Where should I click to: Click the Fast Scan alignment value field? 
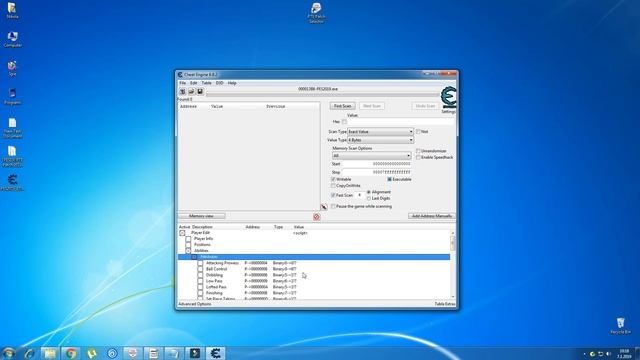pyautogui.click(x=359, y=195)
